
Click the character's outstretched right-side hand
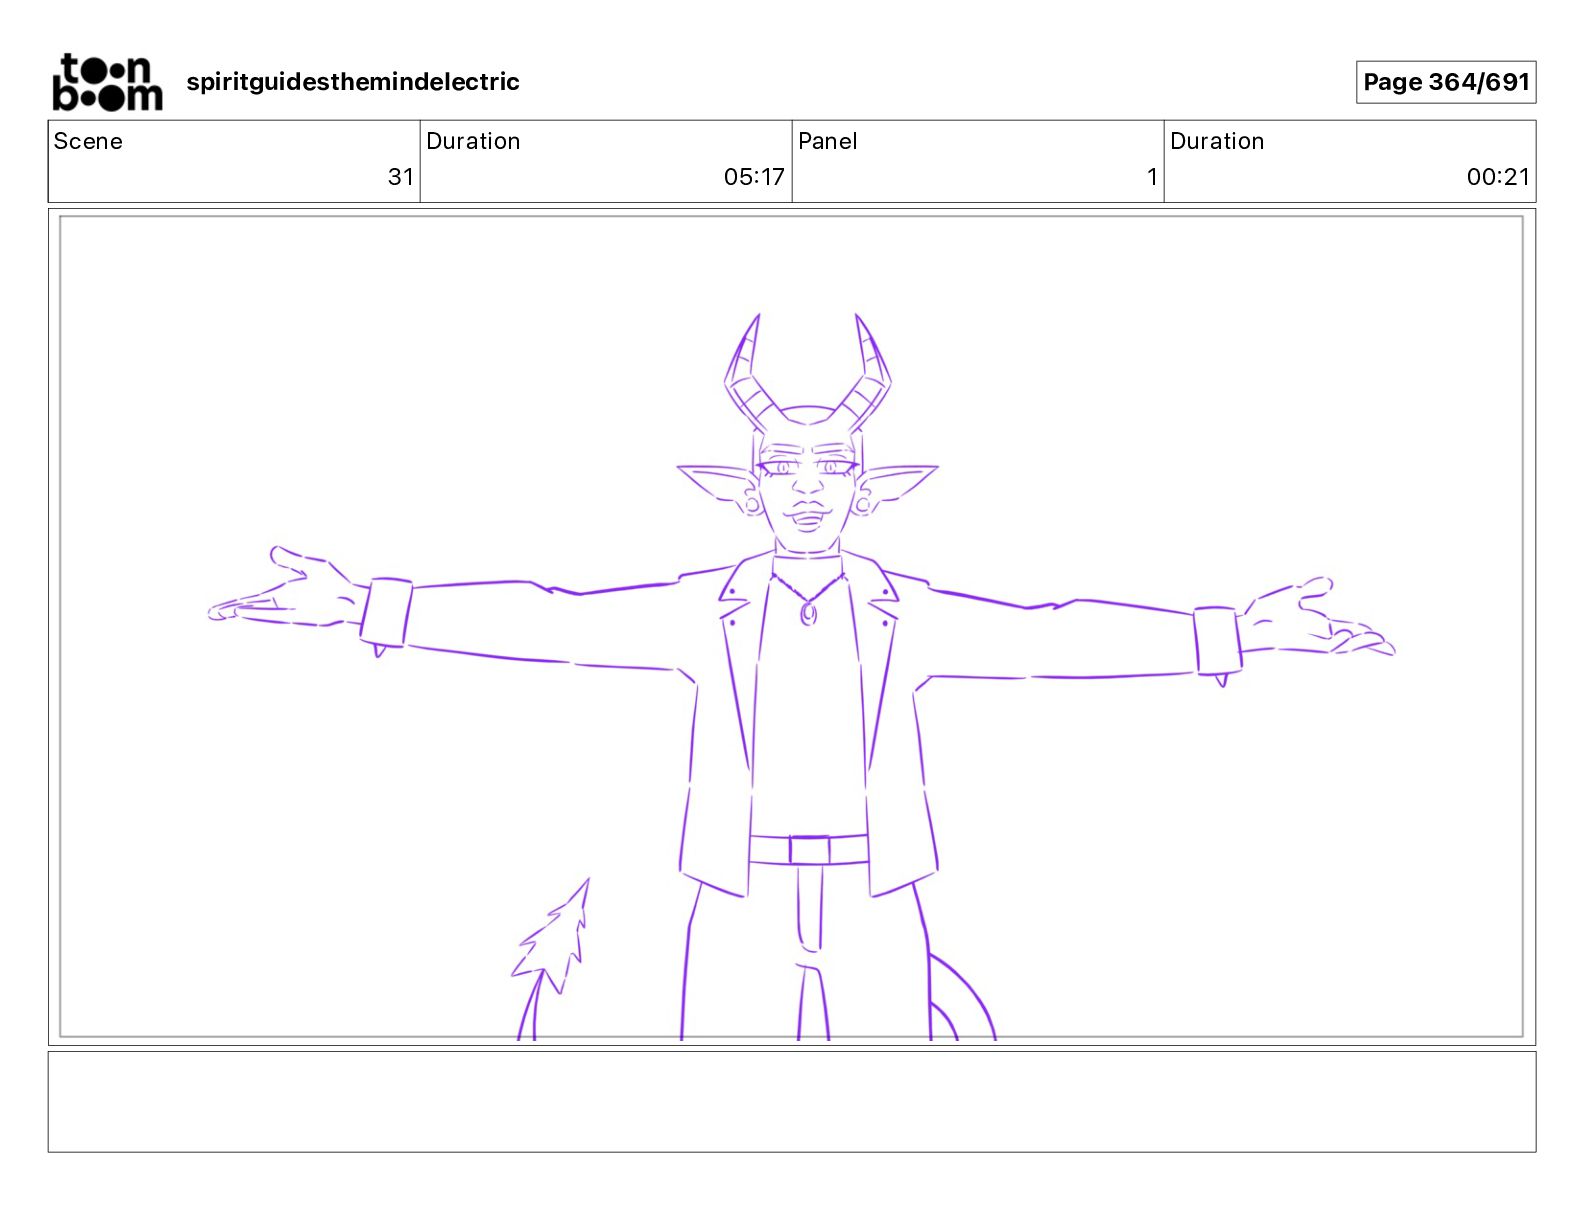click(x=1315, y=620)
